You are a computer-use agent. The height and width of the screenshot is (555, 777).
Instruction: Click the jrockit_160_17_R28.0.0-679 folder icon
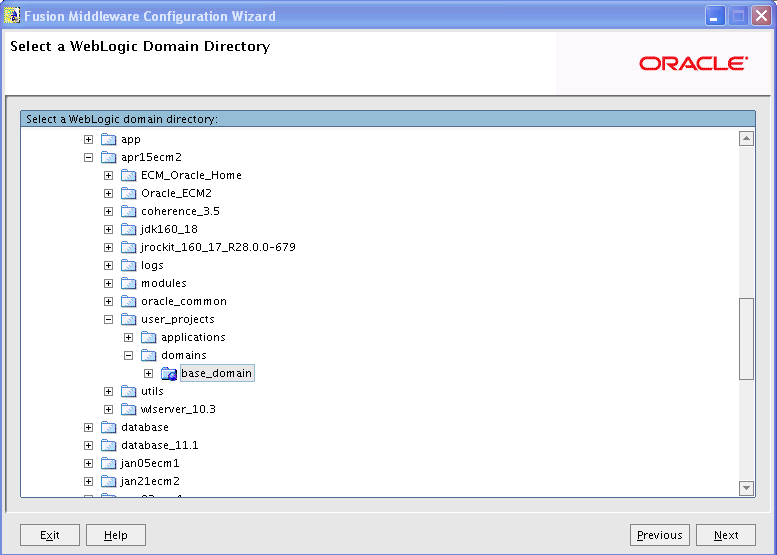pos(128,247)
